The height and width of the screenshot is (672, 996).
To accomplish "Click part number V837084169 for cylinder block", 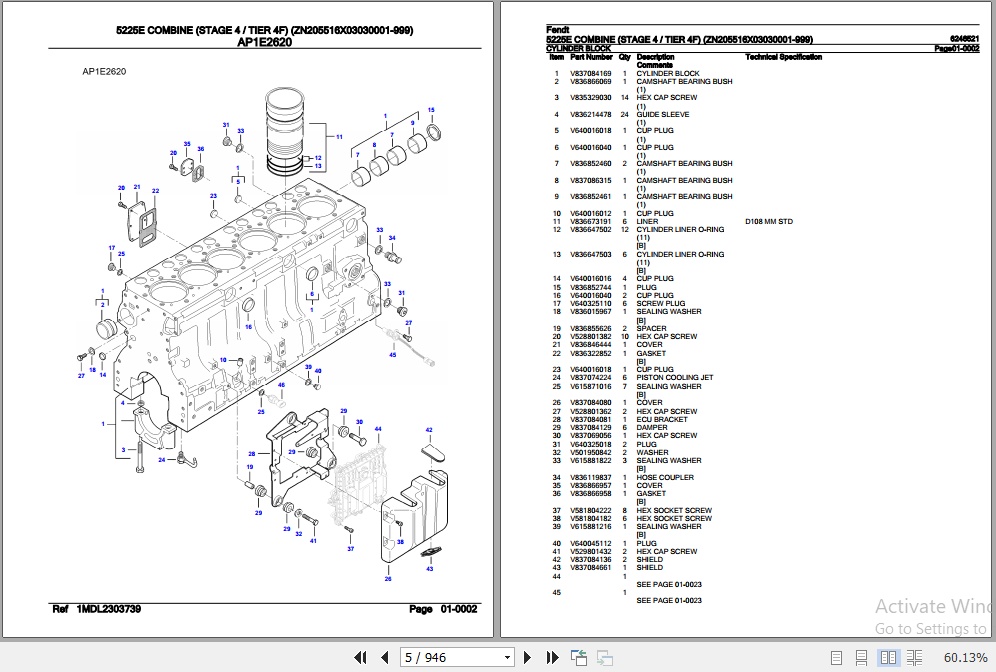I will point(591,74).
